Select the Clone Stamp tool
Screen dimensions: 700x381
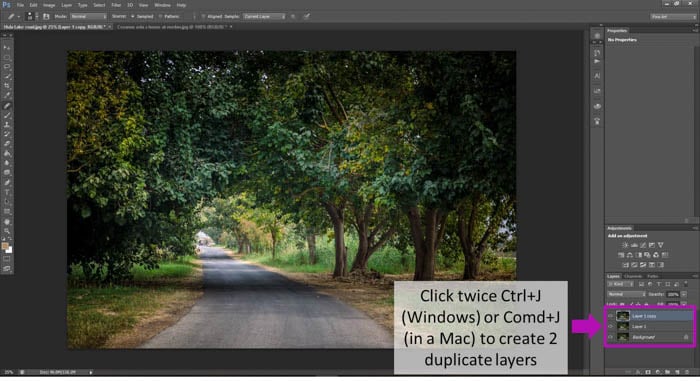7,124
